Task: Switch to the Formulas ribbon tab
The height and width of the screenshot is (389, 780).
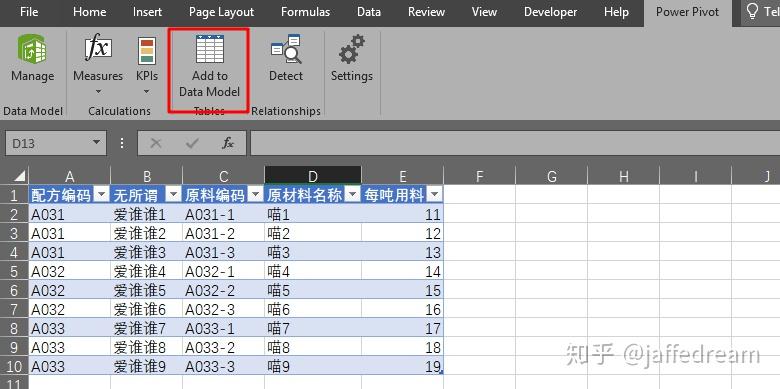Action: coord(305,12)
